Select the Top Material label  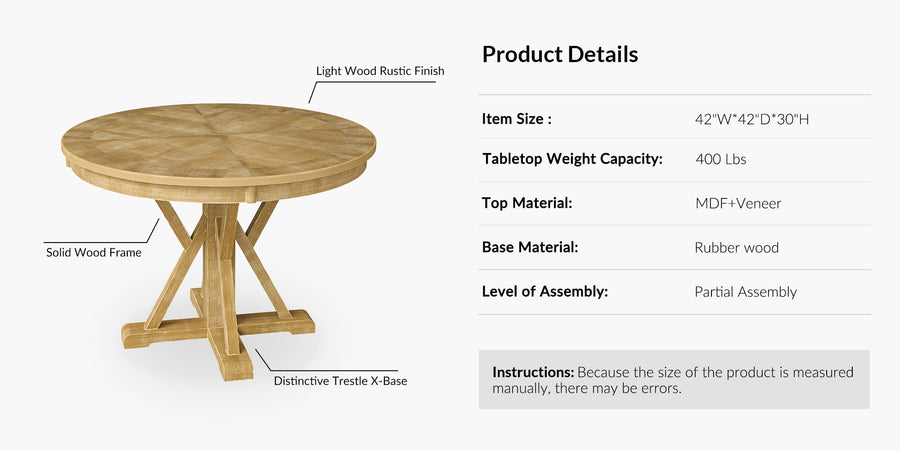pos(527,203)
